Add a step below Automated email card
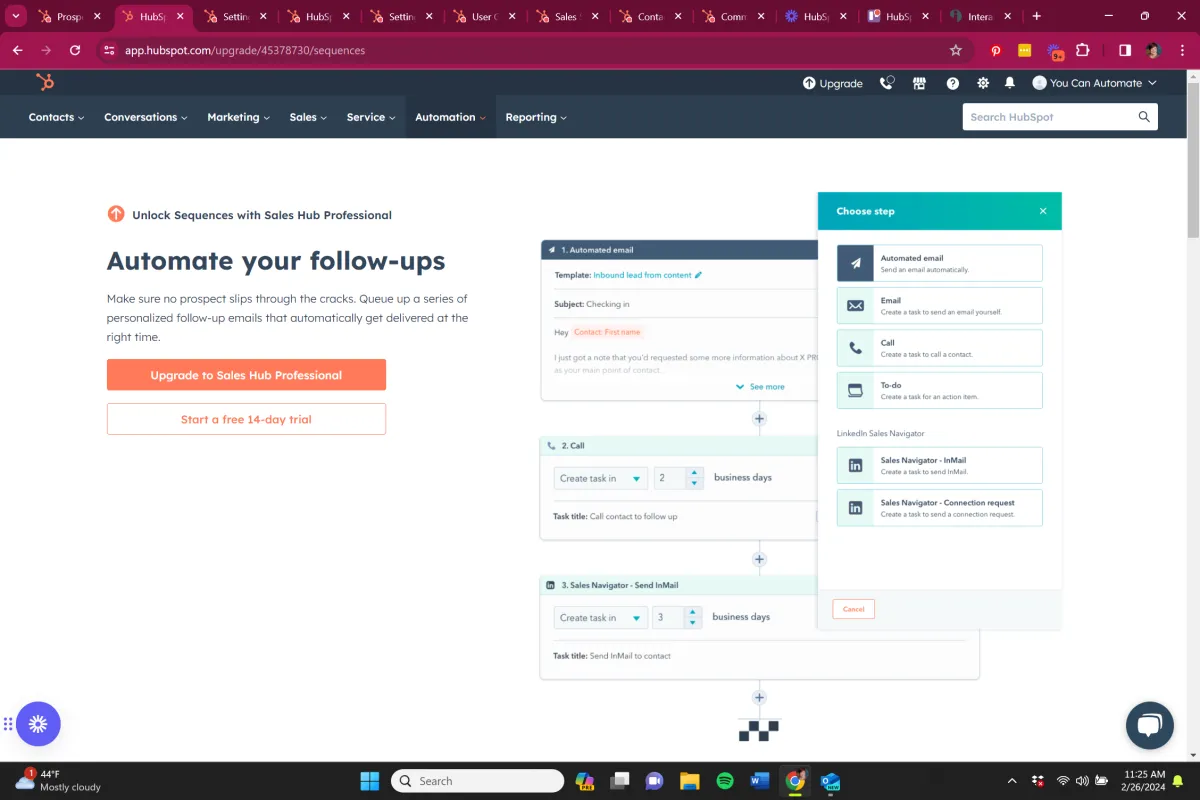 759,419
